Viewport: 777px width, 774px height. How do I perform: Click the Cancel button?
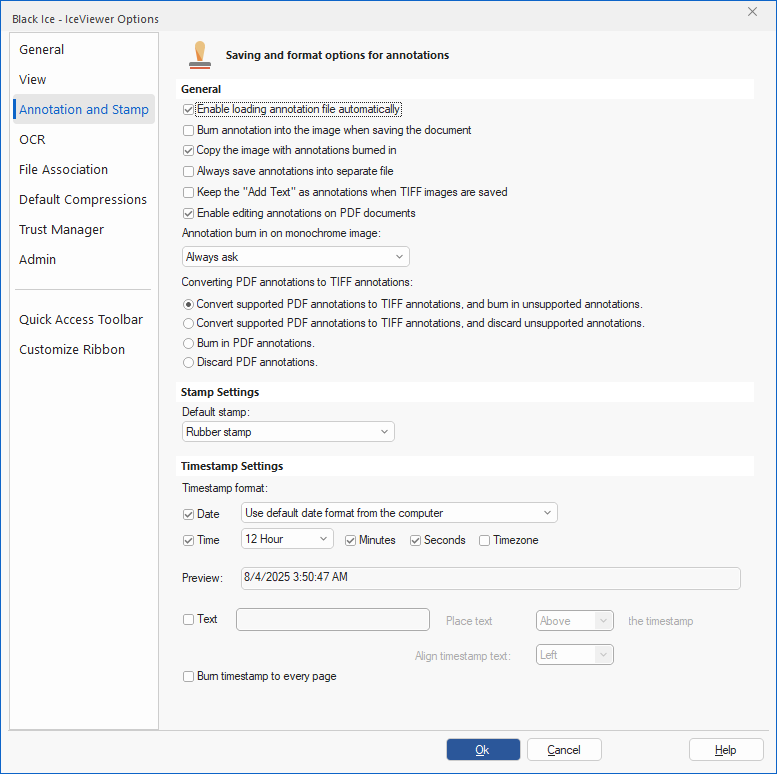[564, 750]
